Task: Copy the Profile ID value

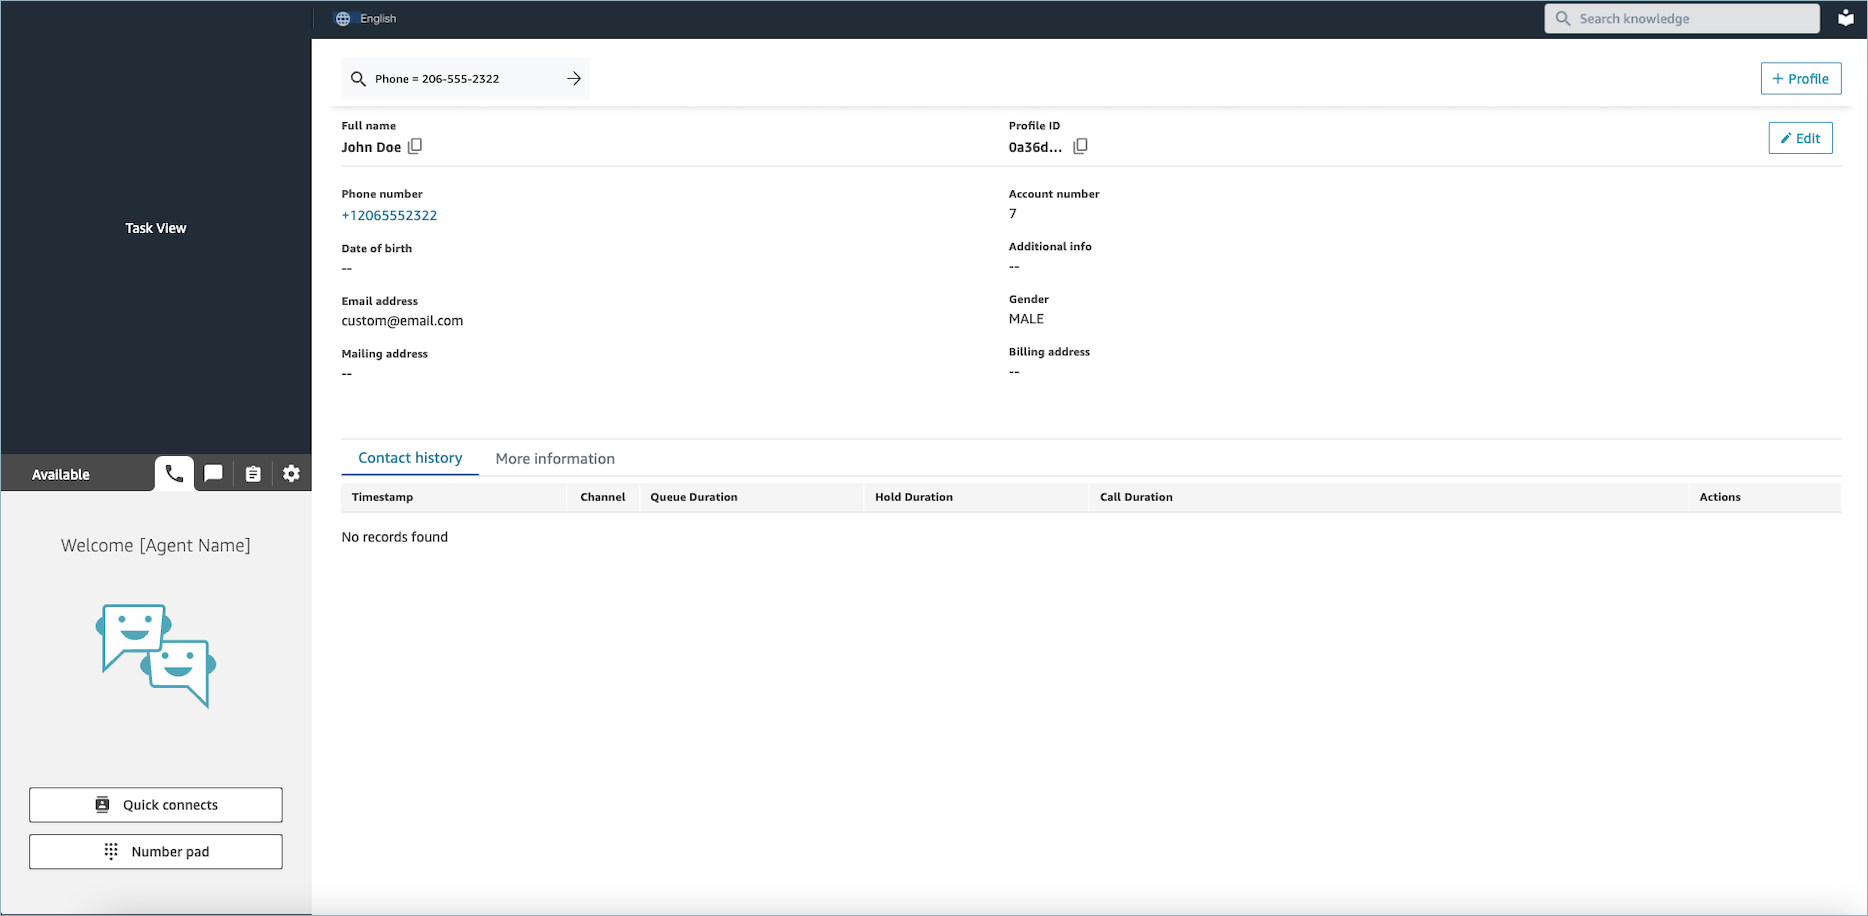Action: tap(1080, 146)
